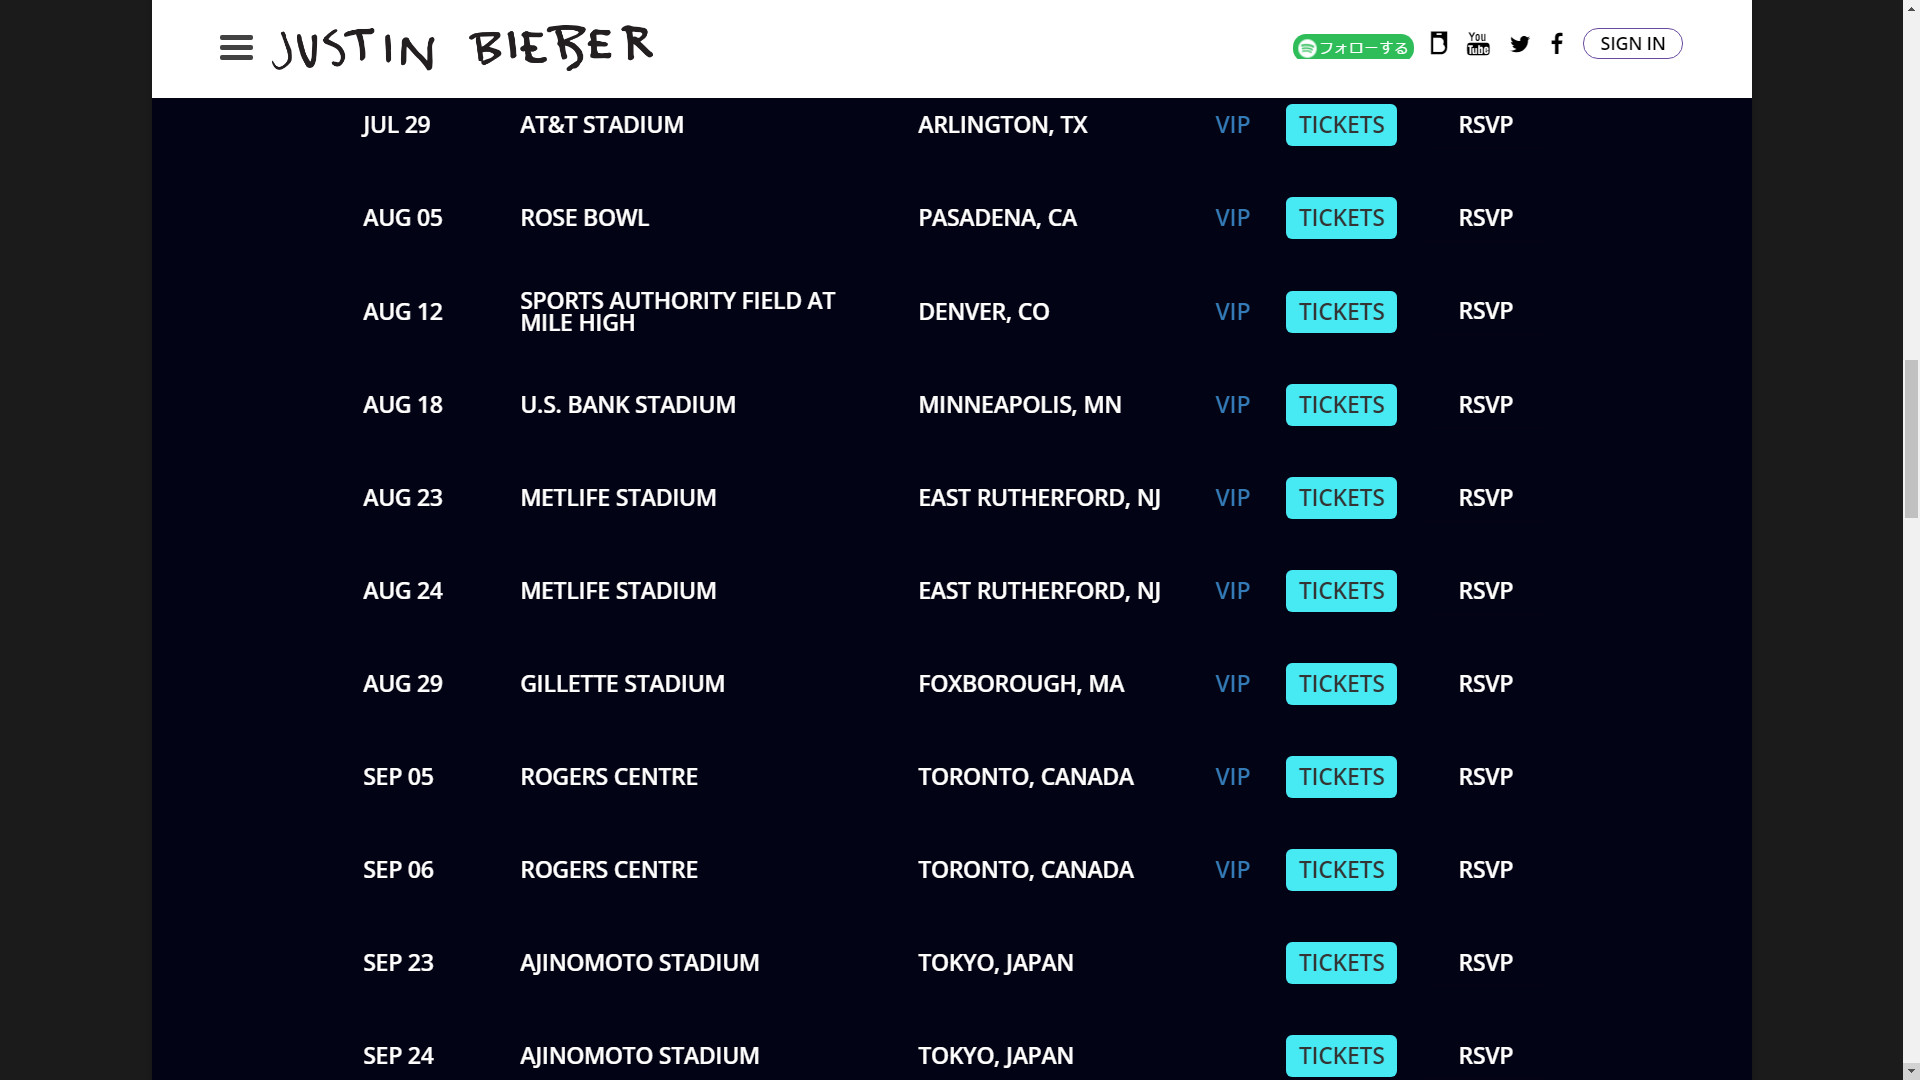This screenshot has height=1080, width=1920.
Task: Click Tickets for Sep 06 Rogers Centre
Action: (x=1341, y=870)
